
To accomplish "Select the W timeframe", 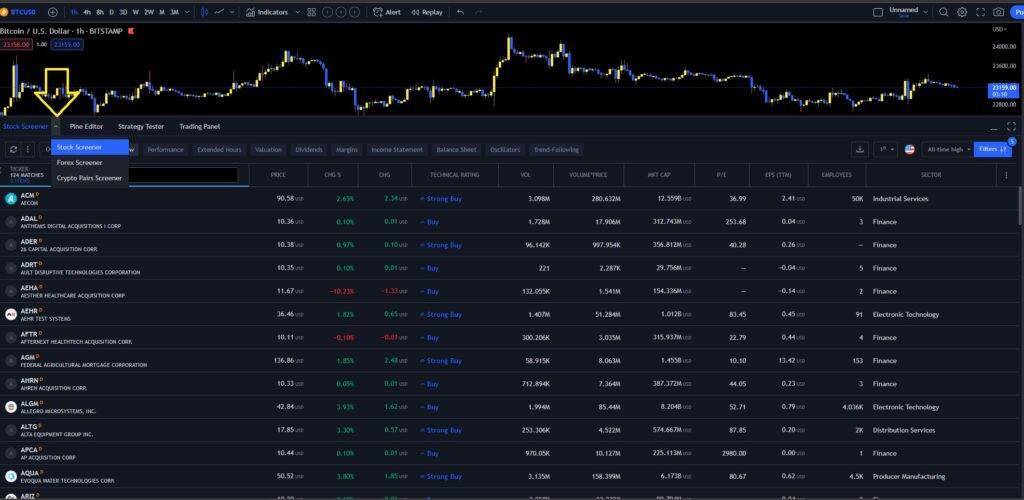I will [135, 12].
